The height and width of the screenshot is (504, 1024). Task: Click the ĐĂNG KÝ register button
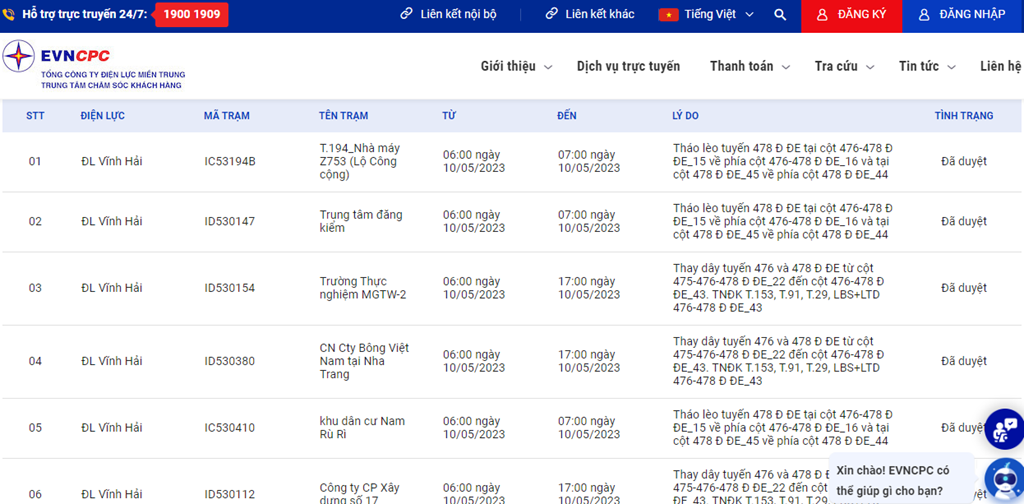click(851, 15)
